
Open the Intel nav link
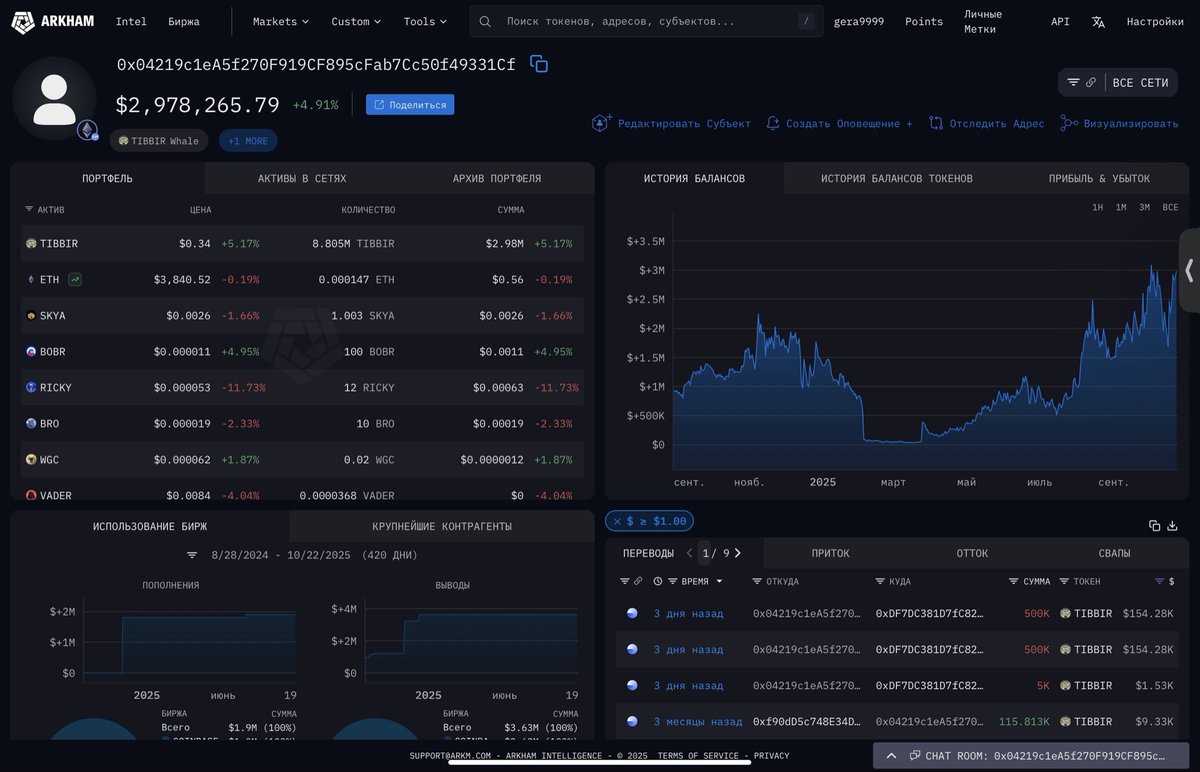coord(131,21)
